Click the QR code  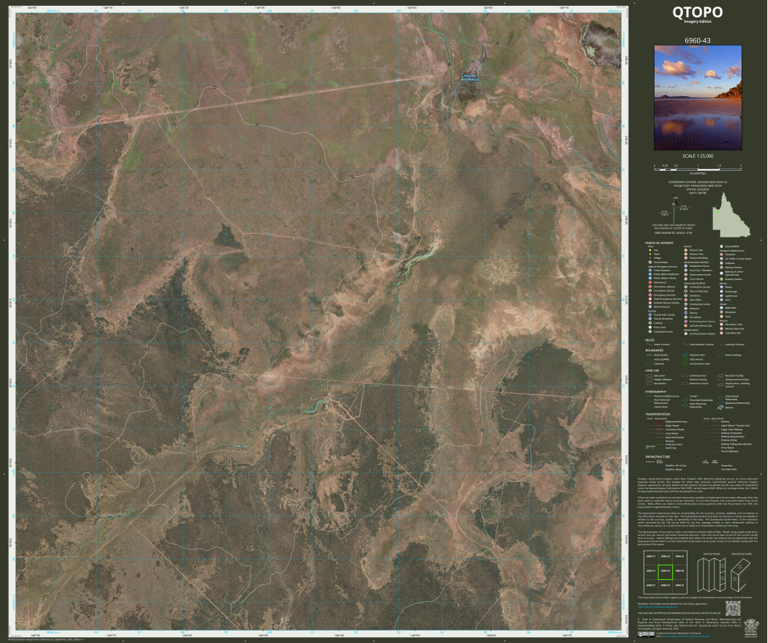[733, 608]
